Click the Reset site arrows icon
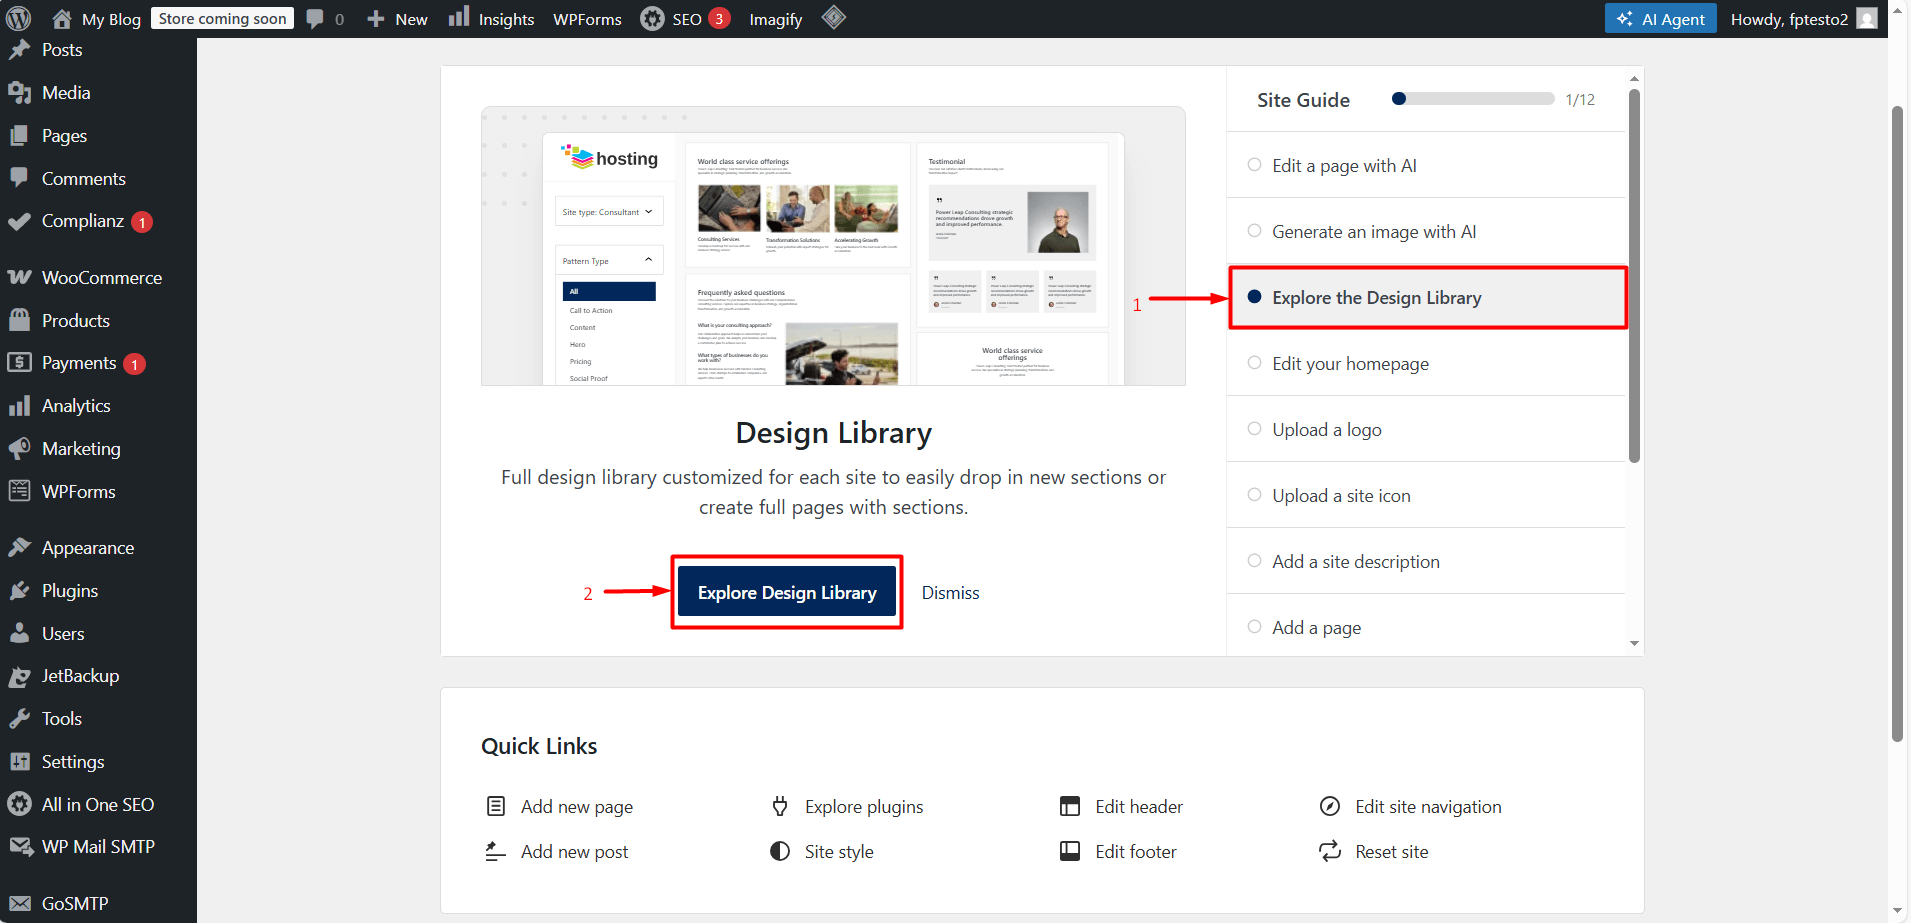The height and width of the screenshot is (923, 1911). (x=1329, y=851)
